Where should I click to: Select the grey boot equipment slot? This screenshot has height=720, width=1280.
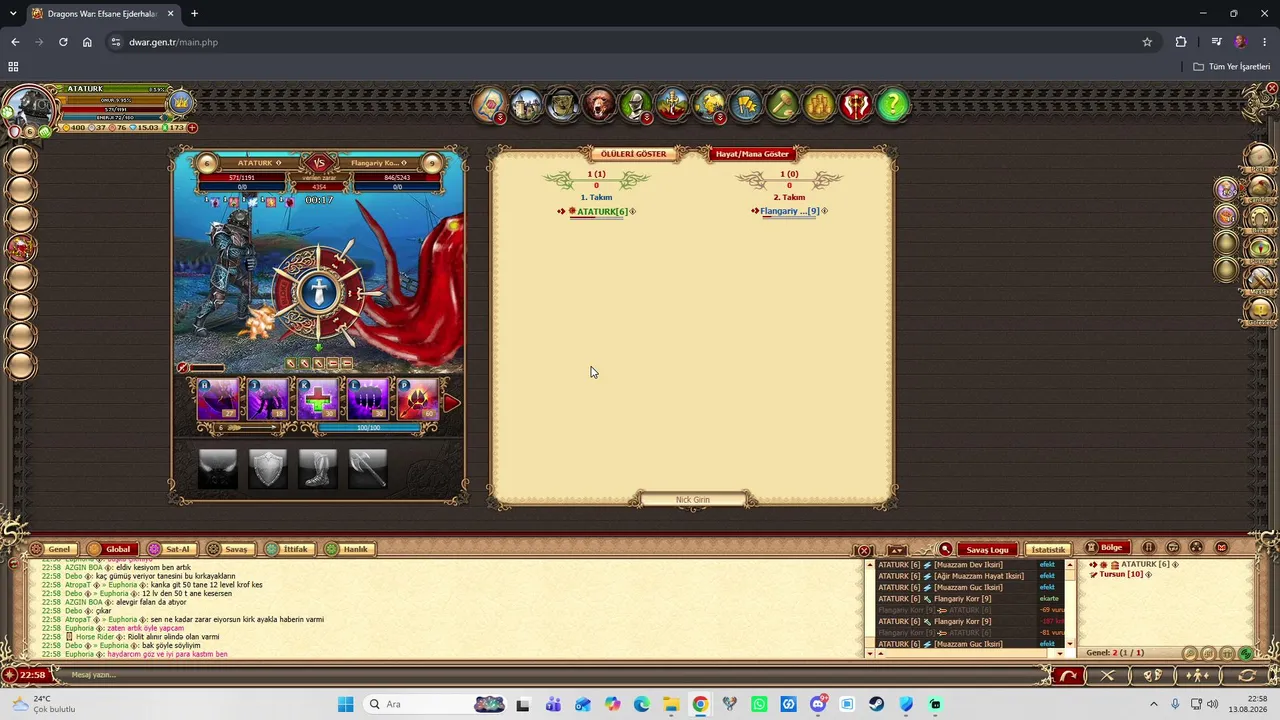click(318, 468)
